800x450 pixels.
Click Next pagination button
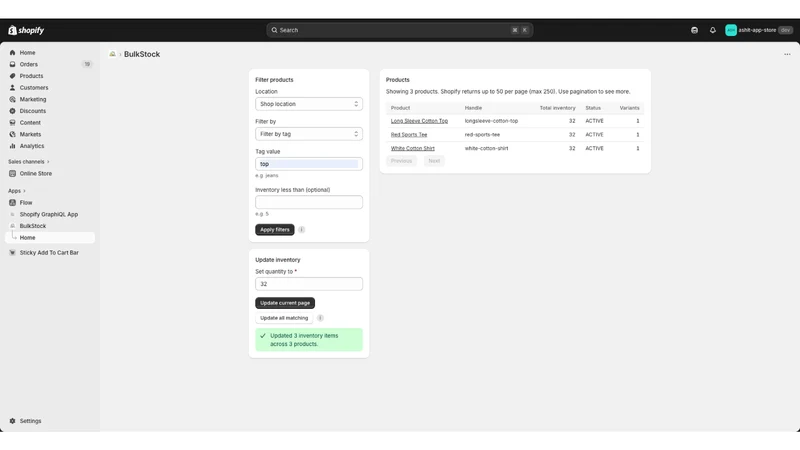[x=434, y=161]
